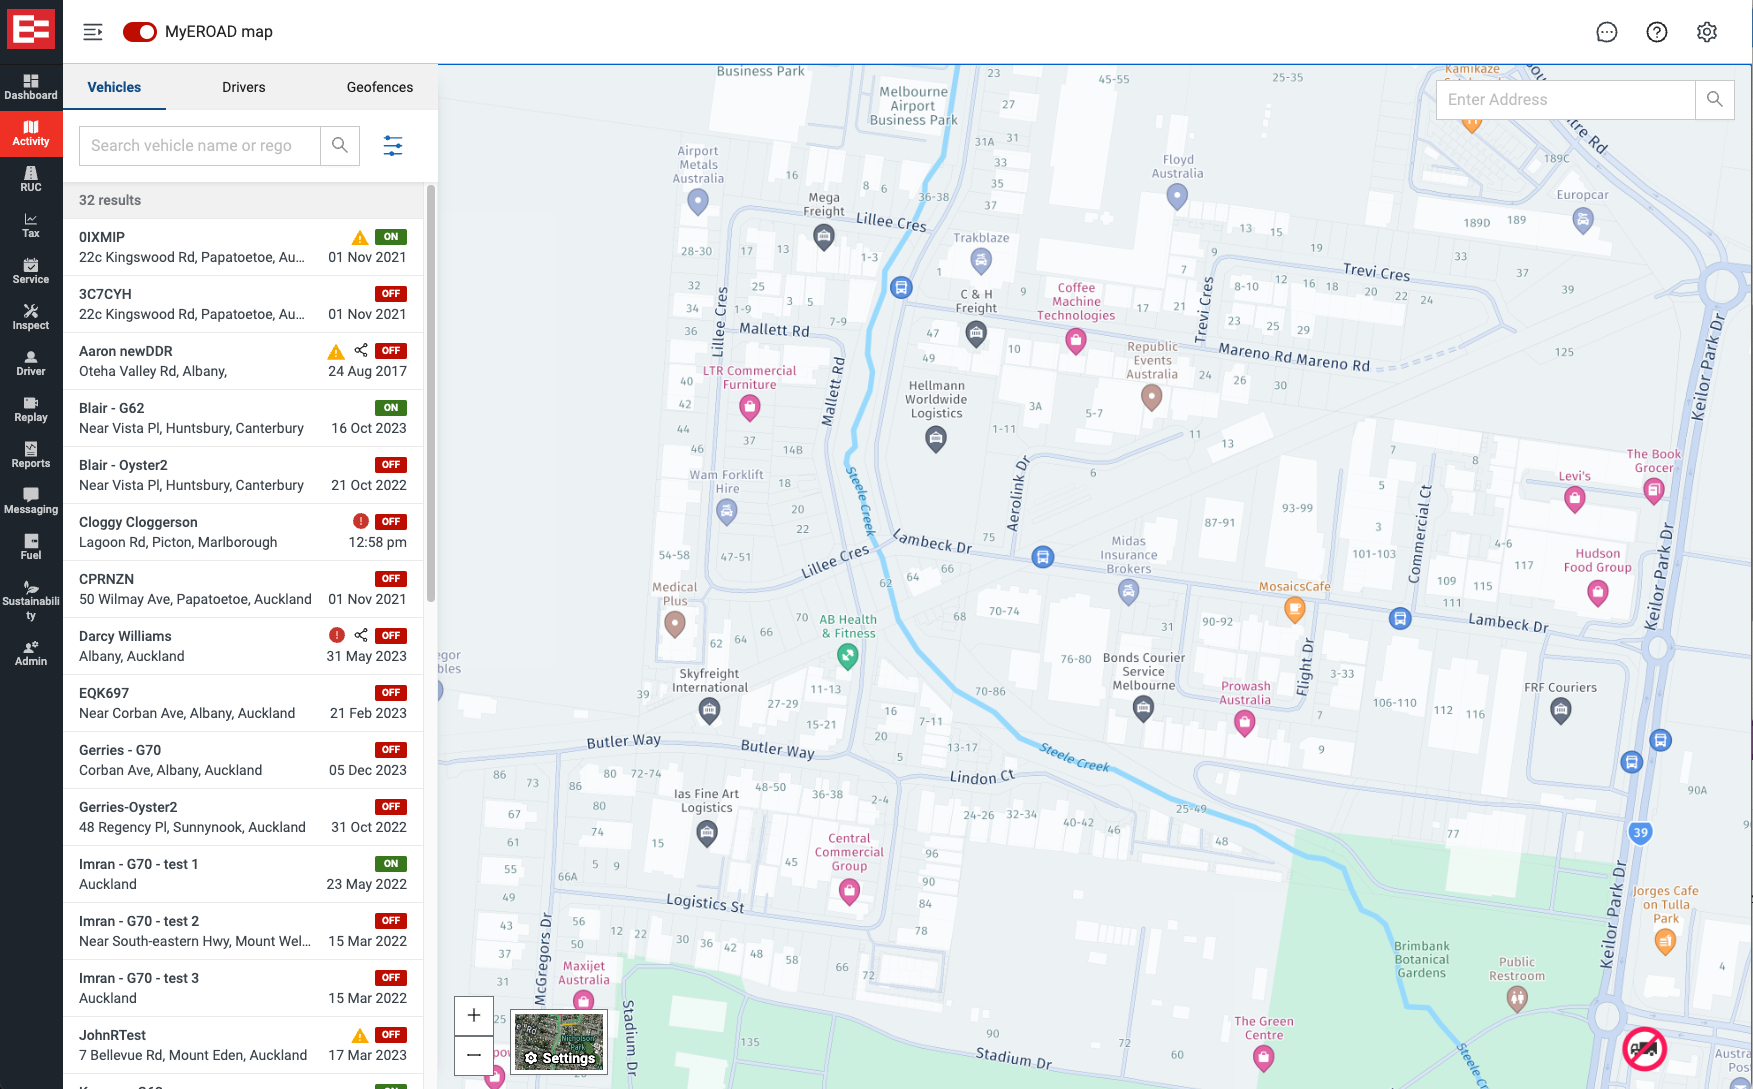Open the help question mark icon
The height and width of the screenshot is (1089, 1753).
coord(1657,32)
